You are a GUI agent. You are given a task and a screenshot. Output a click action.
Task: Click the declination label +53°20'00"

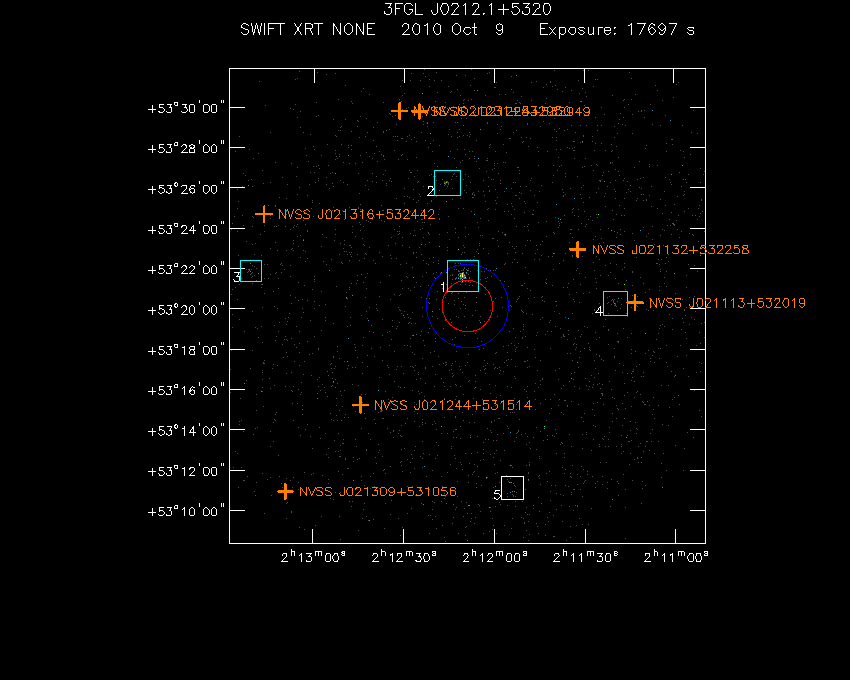click(186, 310)
